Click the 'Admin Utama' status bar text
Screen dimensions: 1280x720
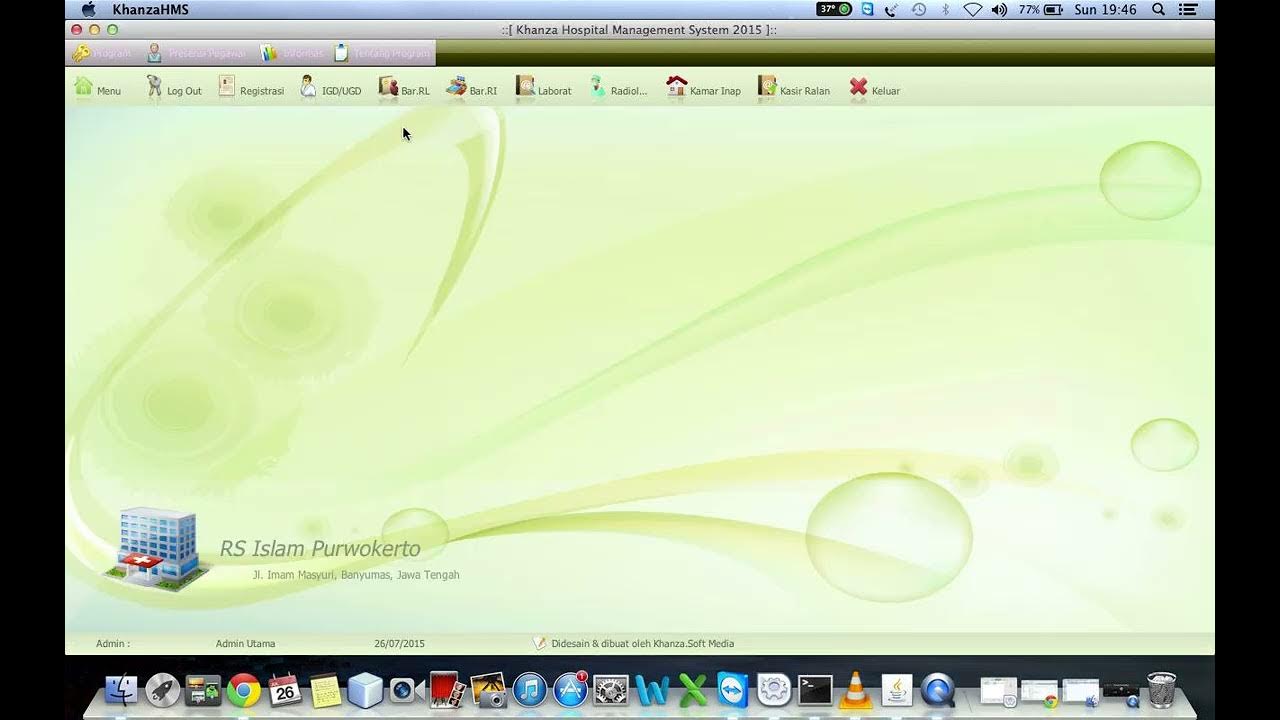[x=245, y=644]
